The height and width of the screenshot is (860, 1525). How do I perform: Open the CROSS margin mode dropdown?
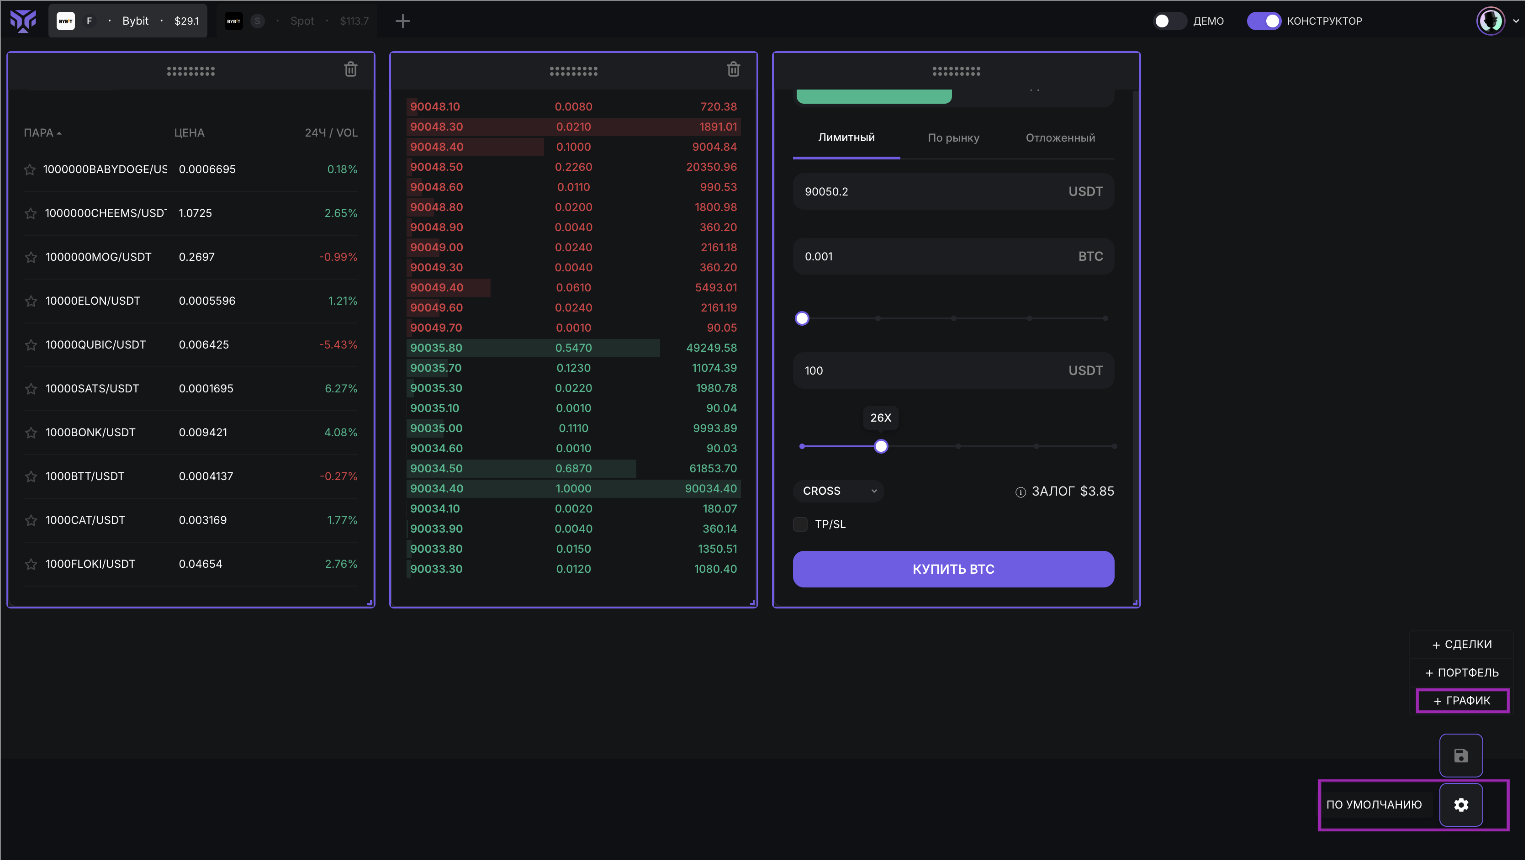pos(839,491)
